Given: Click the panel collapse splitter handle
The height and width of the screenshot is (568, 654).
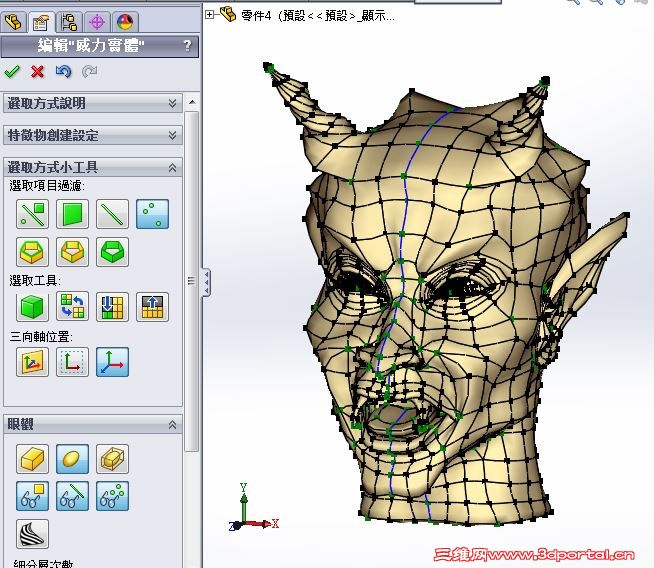Looking at the screenshot, I should 206,283.
